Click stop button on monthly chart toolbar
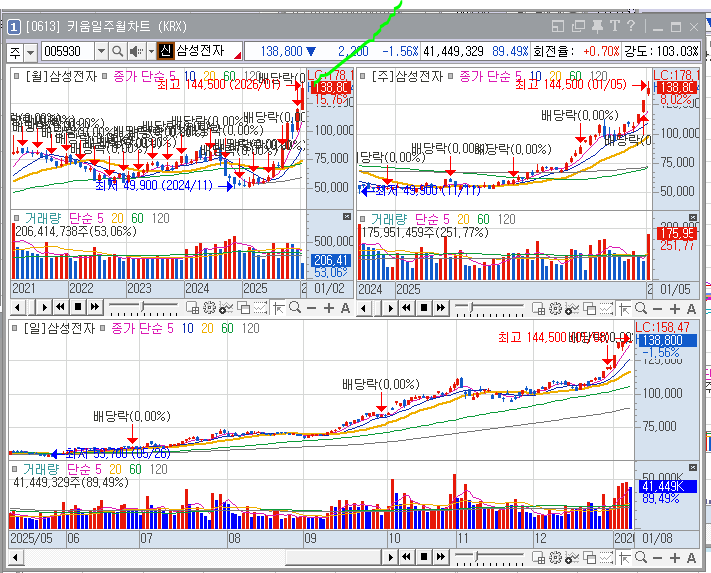This screenshot has height=573, width=711. pos(78,307)
